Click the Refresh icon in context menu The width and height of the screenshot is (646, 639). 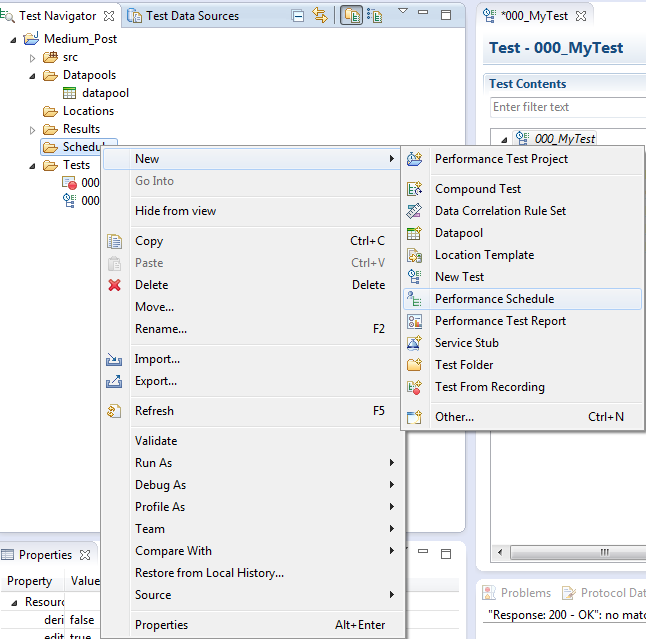[x=114, y=411]
